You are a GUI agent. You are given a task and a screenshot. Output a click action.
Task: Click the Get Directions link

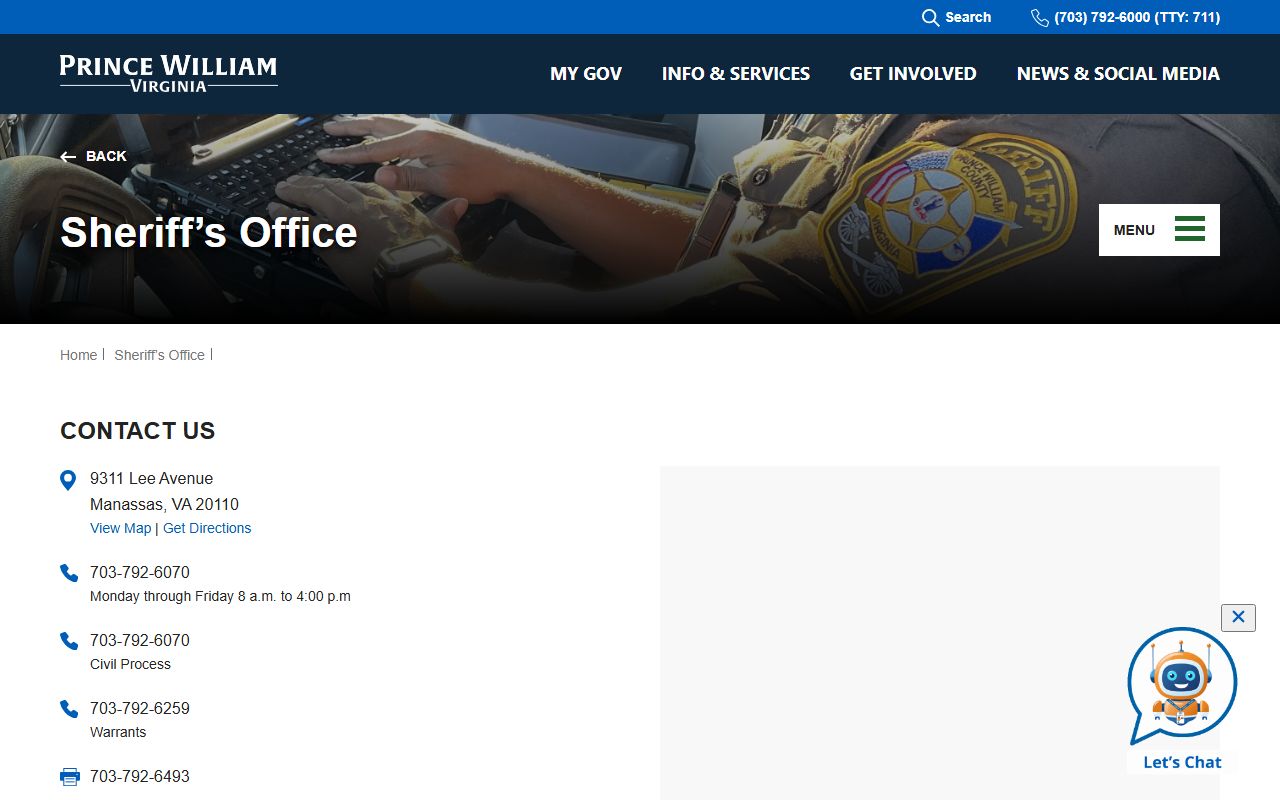point(207,528)
